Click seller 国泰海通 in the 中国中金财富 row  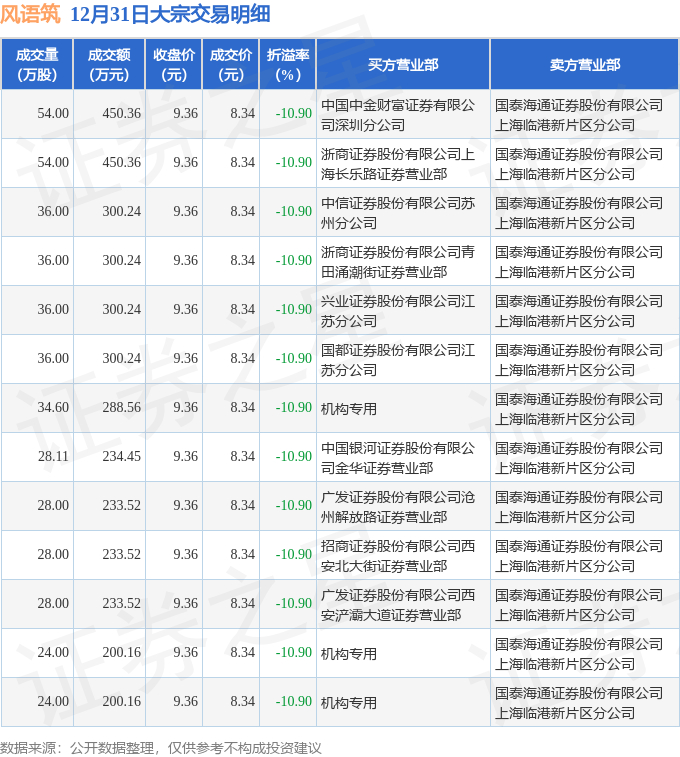click(x=579, y=115)
